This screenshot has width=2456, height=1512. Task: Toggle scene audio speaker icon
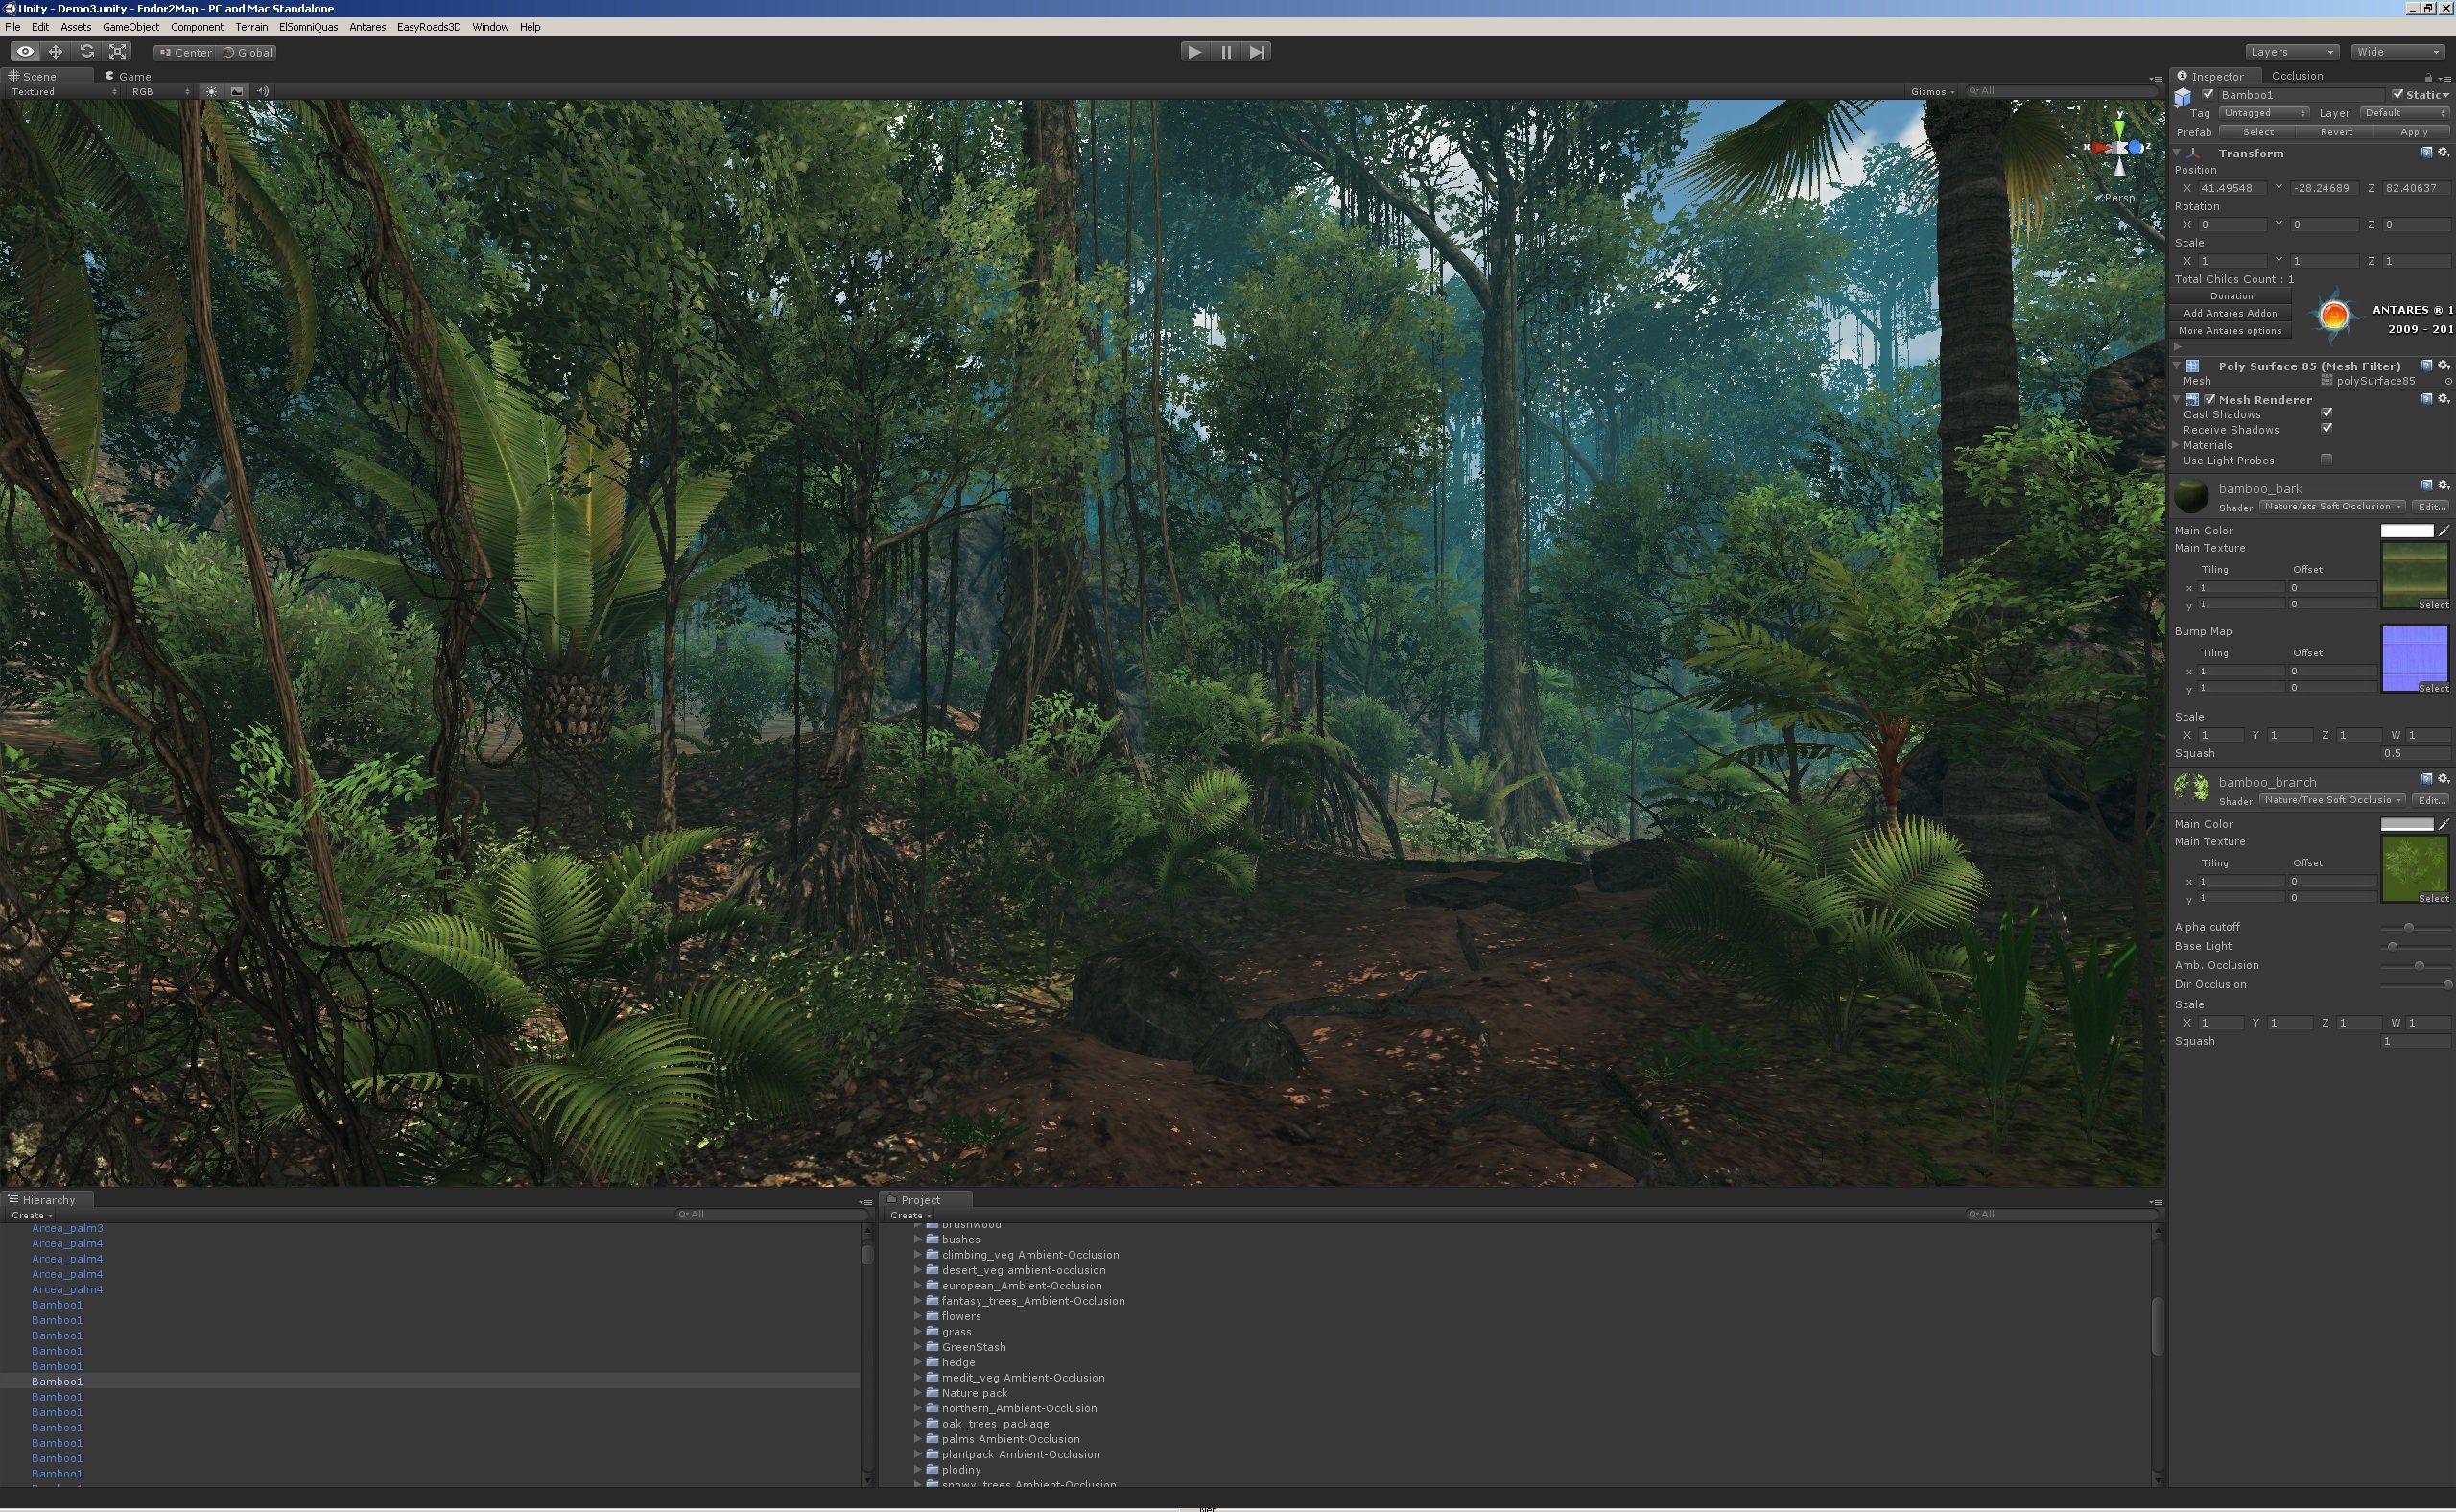263,91
